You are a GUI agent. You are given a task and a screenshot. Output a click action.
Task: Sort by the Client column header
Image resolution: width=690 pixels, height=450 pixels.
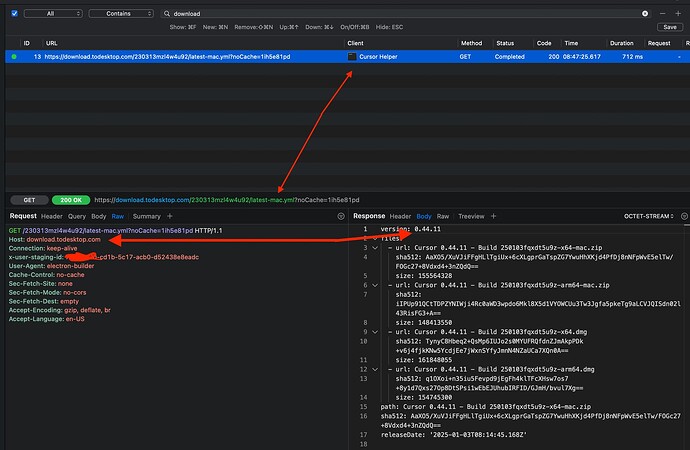point(355,43)
